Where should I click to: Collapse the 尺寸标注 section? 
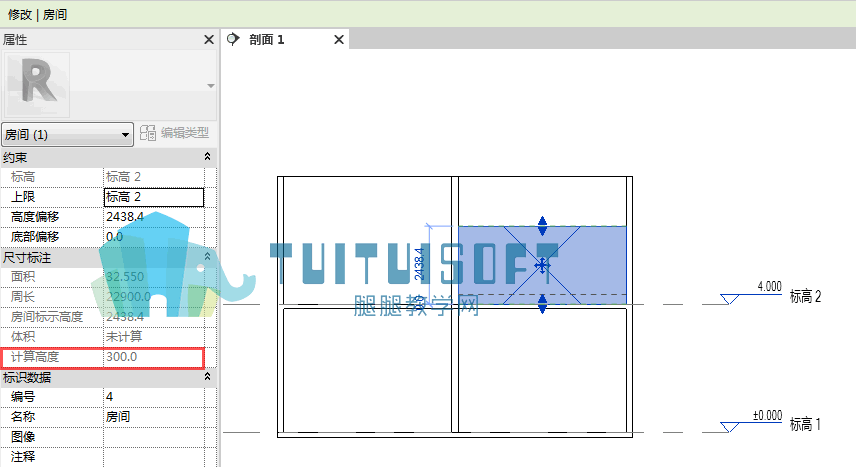pyautogui.click(x=207, y=257)
